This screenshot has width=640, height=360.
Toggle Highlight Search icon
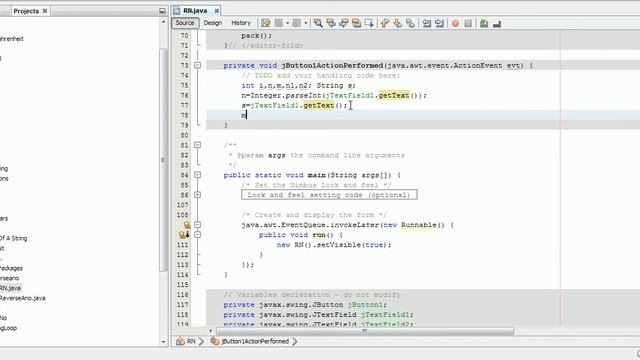click(356, 23)
